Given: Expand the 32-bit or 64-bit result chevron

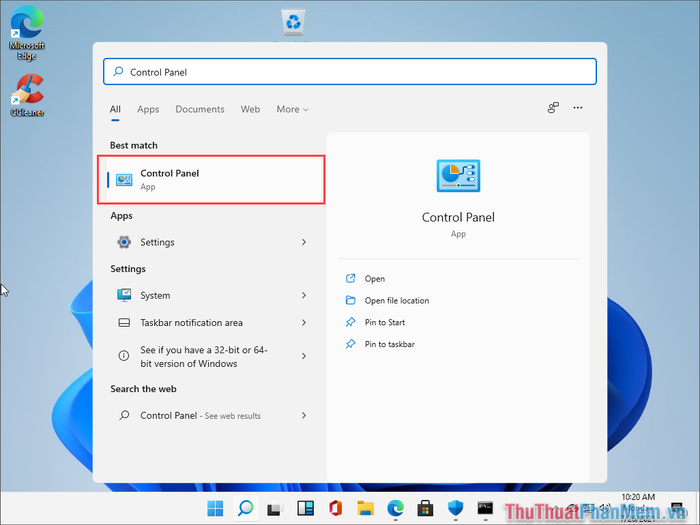Looking at the screenshot, I should [x=304, y=356].
